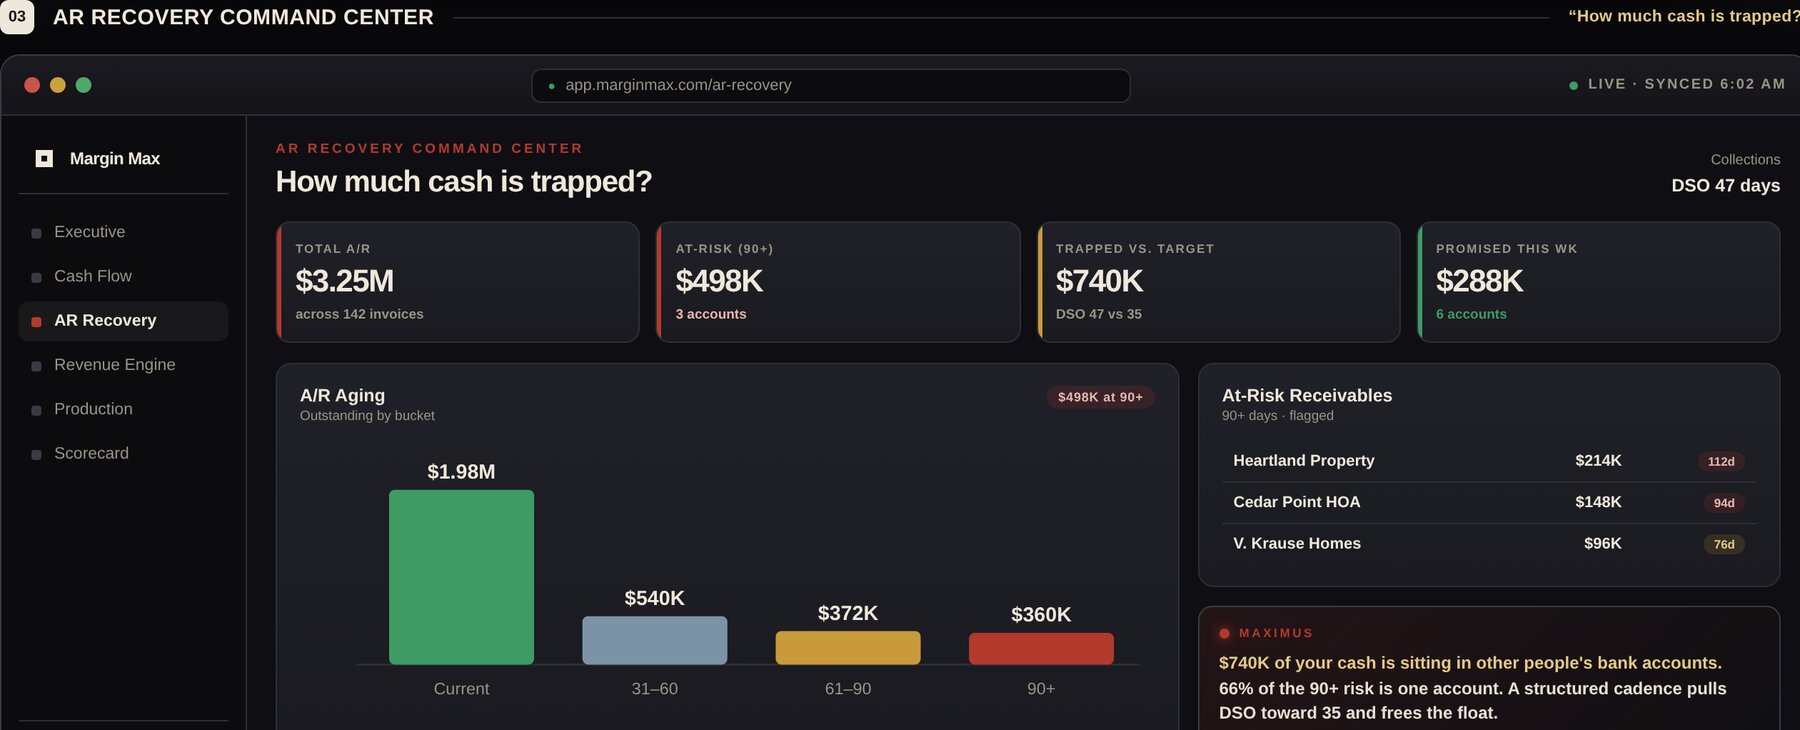Click the Revenue Engine bullet icon
The width and height of the screenshot is (1800, 730).
pos(36,366)
